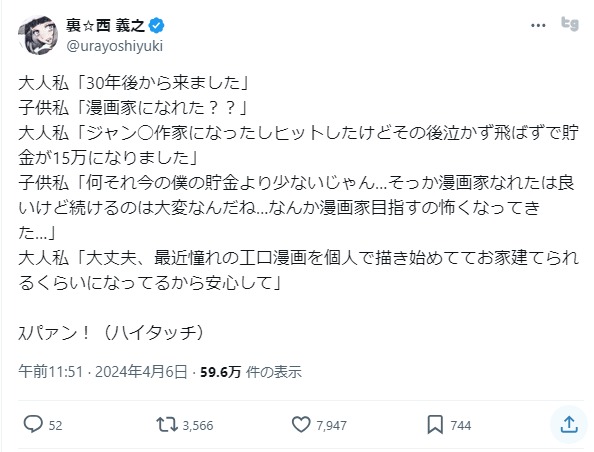Viewport: 594px width, 452px height.
Task: Click the repost arrows icon
Action: click(x=167, y=424)
